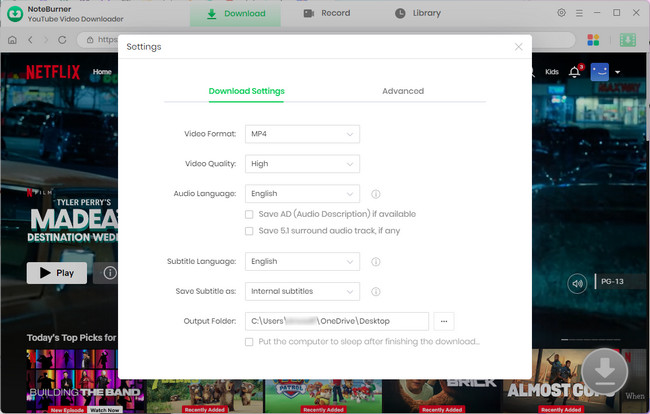
Task: Expand the Audio Language dropdown
Action: point(302,194)
